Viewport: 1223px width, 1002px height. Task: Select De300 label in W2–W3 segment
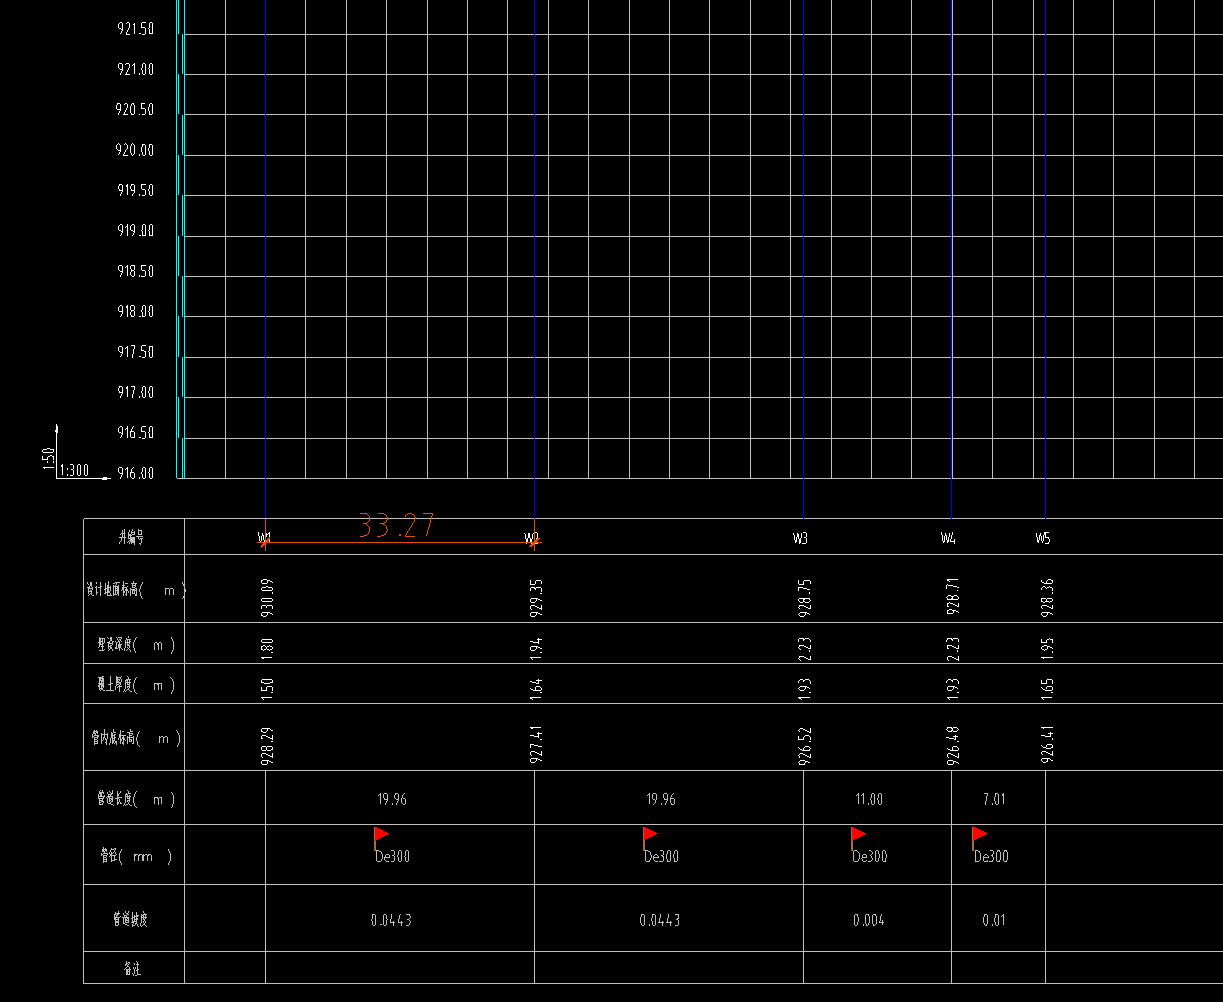coord(661,856)
